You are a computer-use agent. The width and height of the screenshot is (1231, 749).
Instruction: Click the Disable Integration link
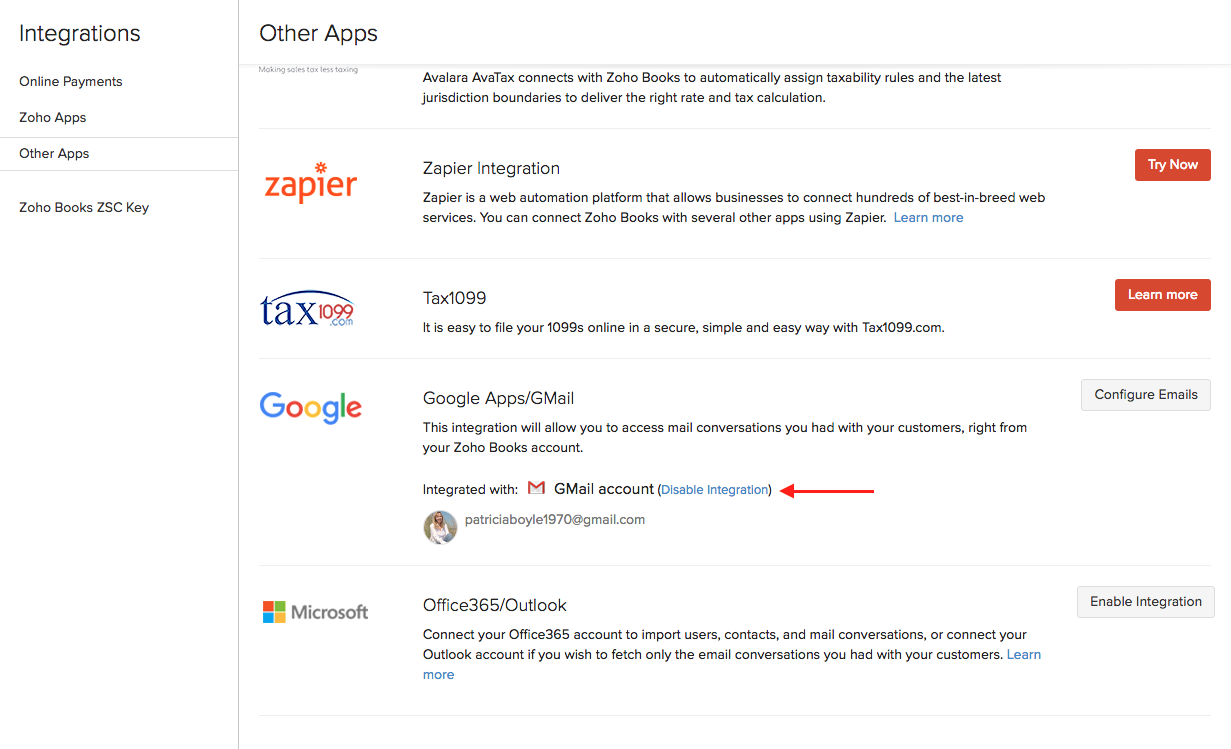[x=714, y=490]
